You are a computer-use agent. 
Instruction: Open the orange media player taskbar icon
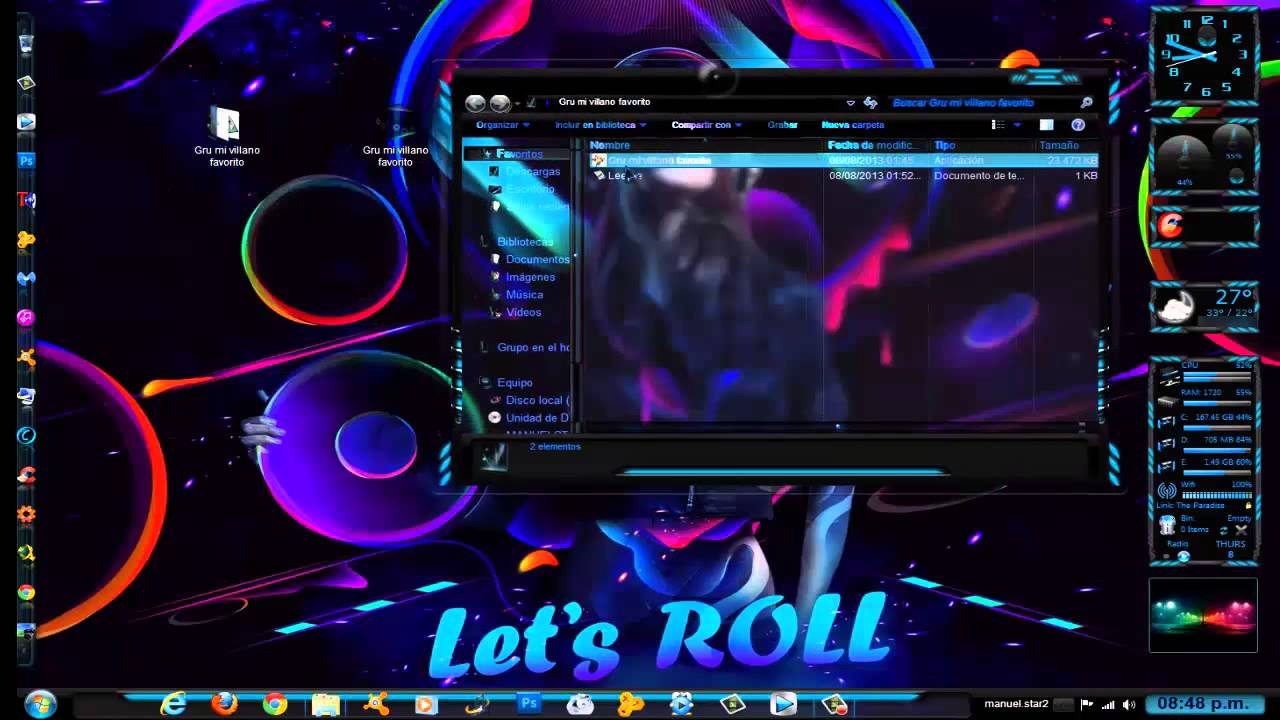(x=427, y=704)
